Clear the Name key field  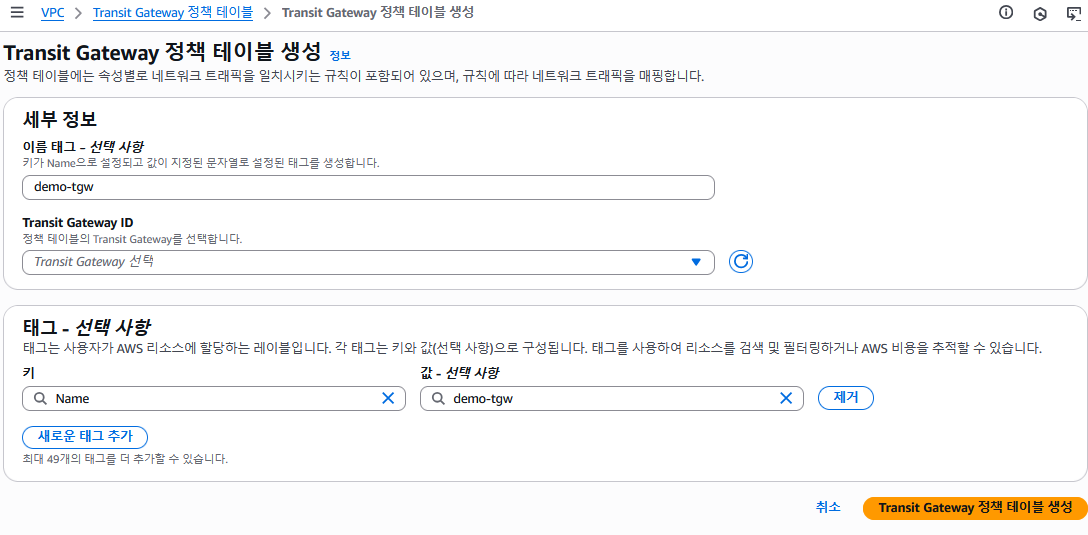[x=388, y=398]
